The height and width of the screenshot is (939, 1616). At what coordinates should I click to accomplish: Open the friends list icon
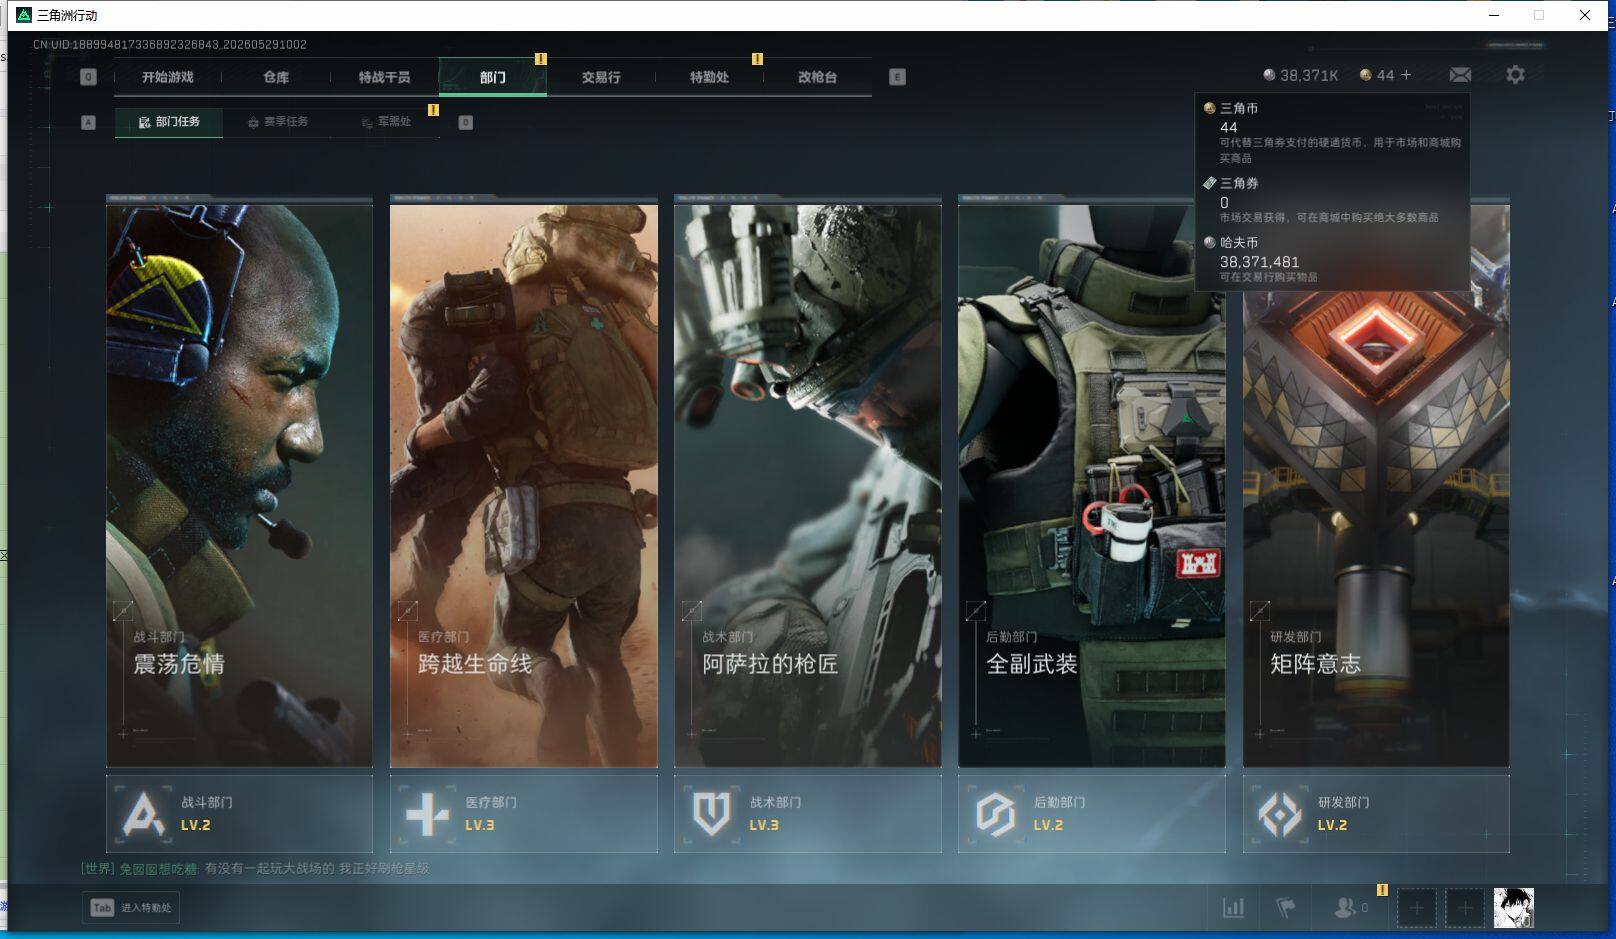click(1345, 908)
